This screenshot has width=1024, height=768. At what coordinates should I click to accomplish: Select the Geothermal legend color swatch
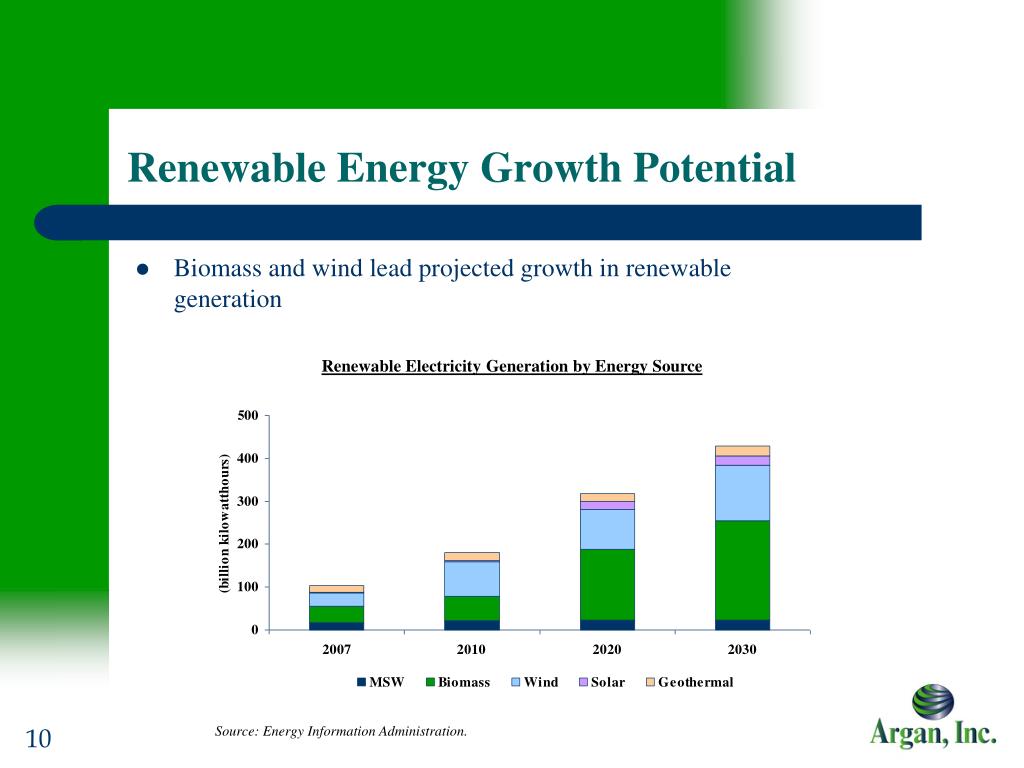click(650, 682)
